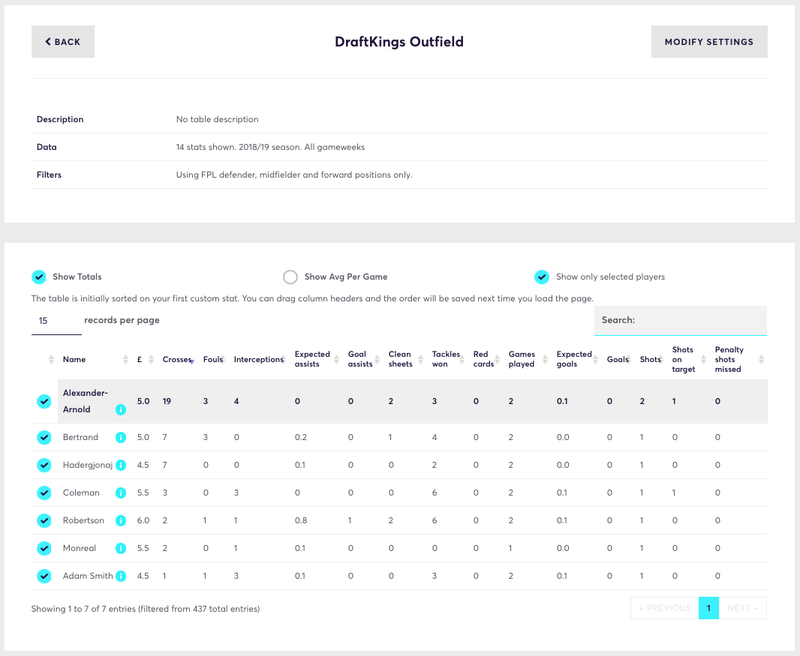Deselect the Coleman row checkbox
The width and height of the screenshot is (800, 656).
44,493
